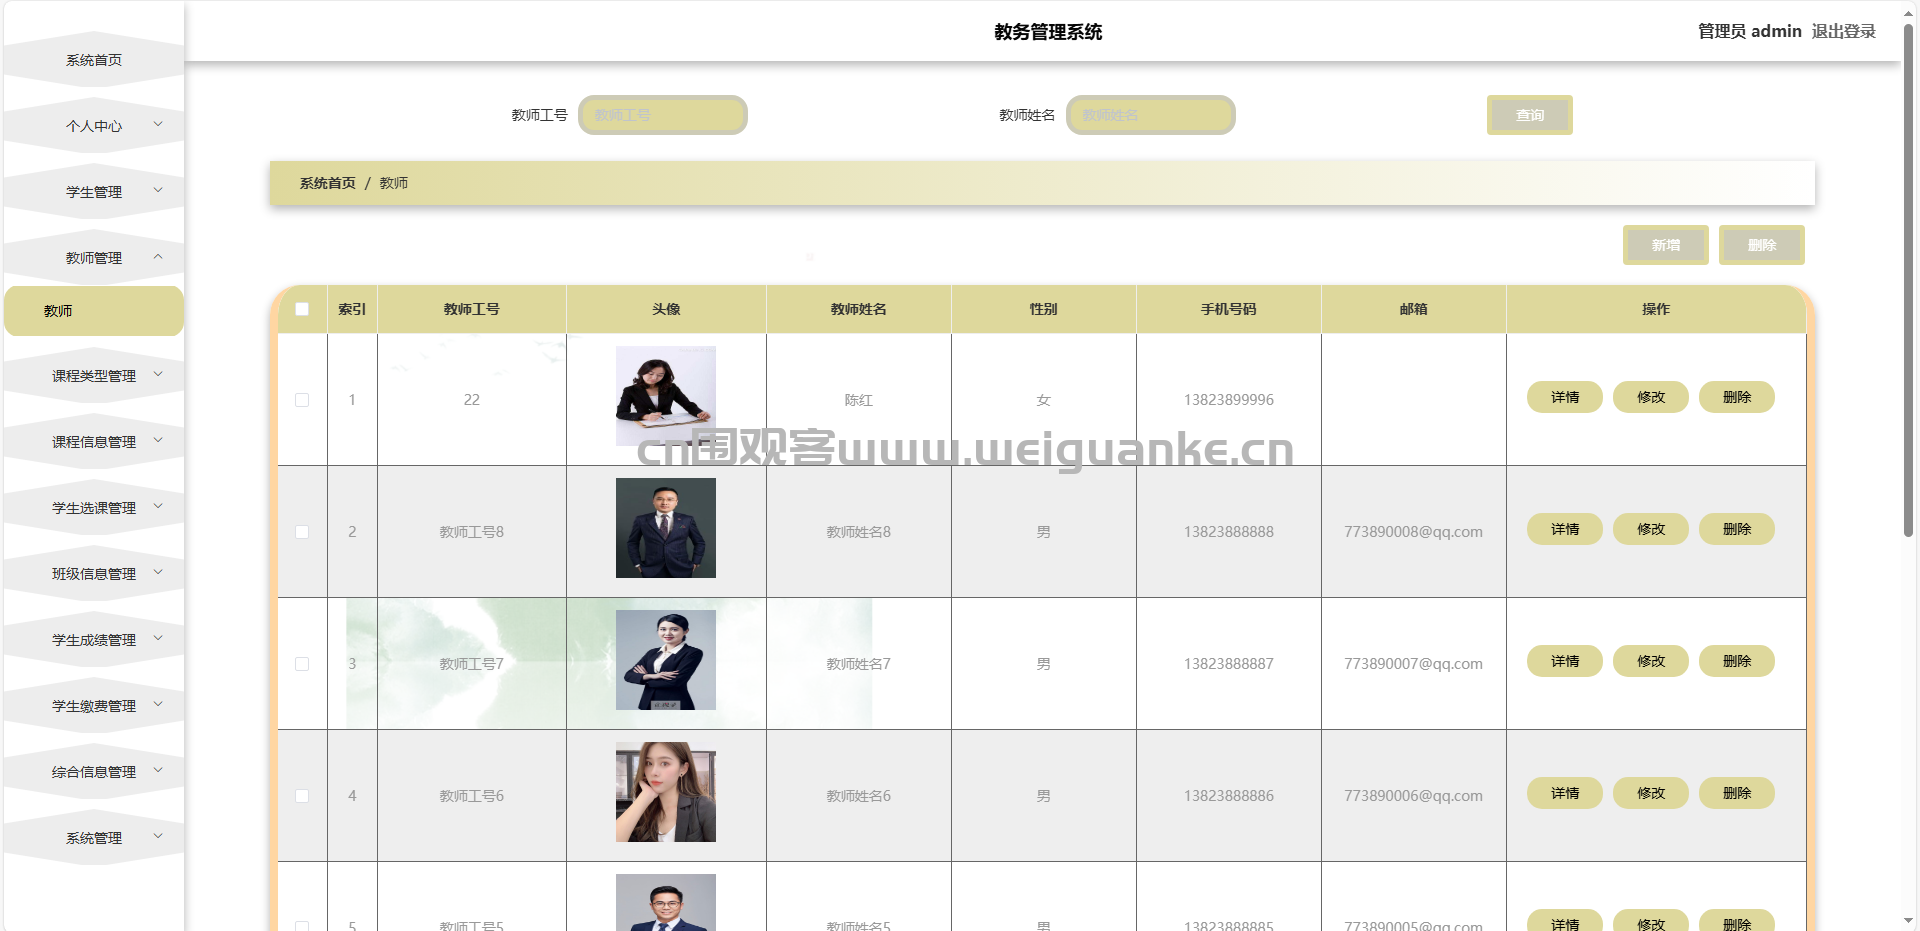This screenshot has width=1920, height=931.
Task: Click the 邮箱 column header
Action: click(1414, 309)
